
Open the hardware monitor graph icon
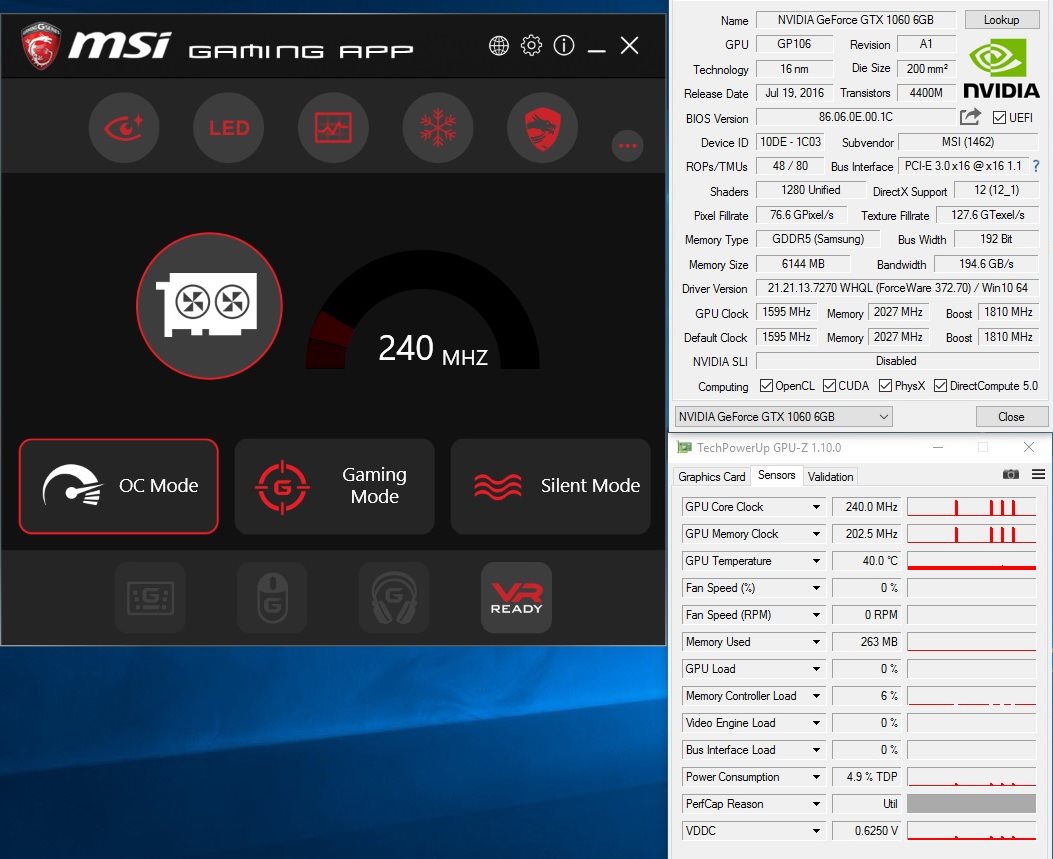(333, 128)
